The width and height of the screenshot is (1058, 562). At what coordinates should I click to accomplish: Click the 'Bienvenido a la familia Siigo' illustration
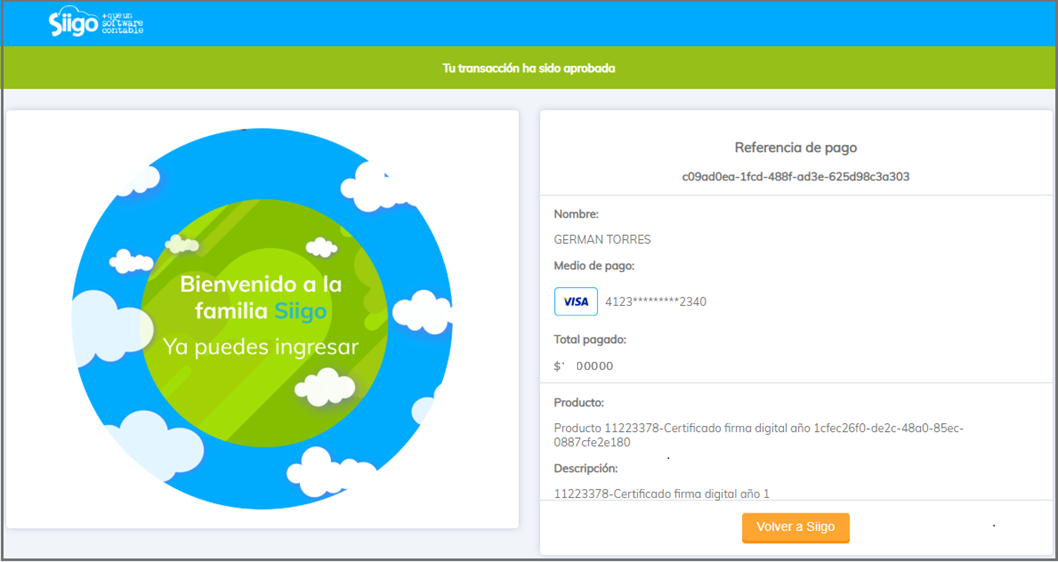click(x=262, y=319)
